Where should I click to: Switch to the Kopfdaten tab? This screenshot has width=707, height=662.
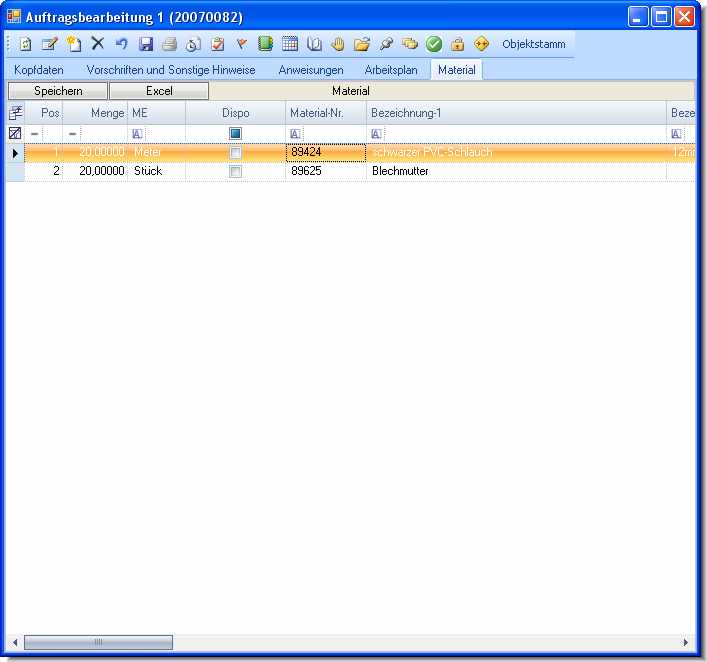tap(39, 70)
